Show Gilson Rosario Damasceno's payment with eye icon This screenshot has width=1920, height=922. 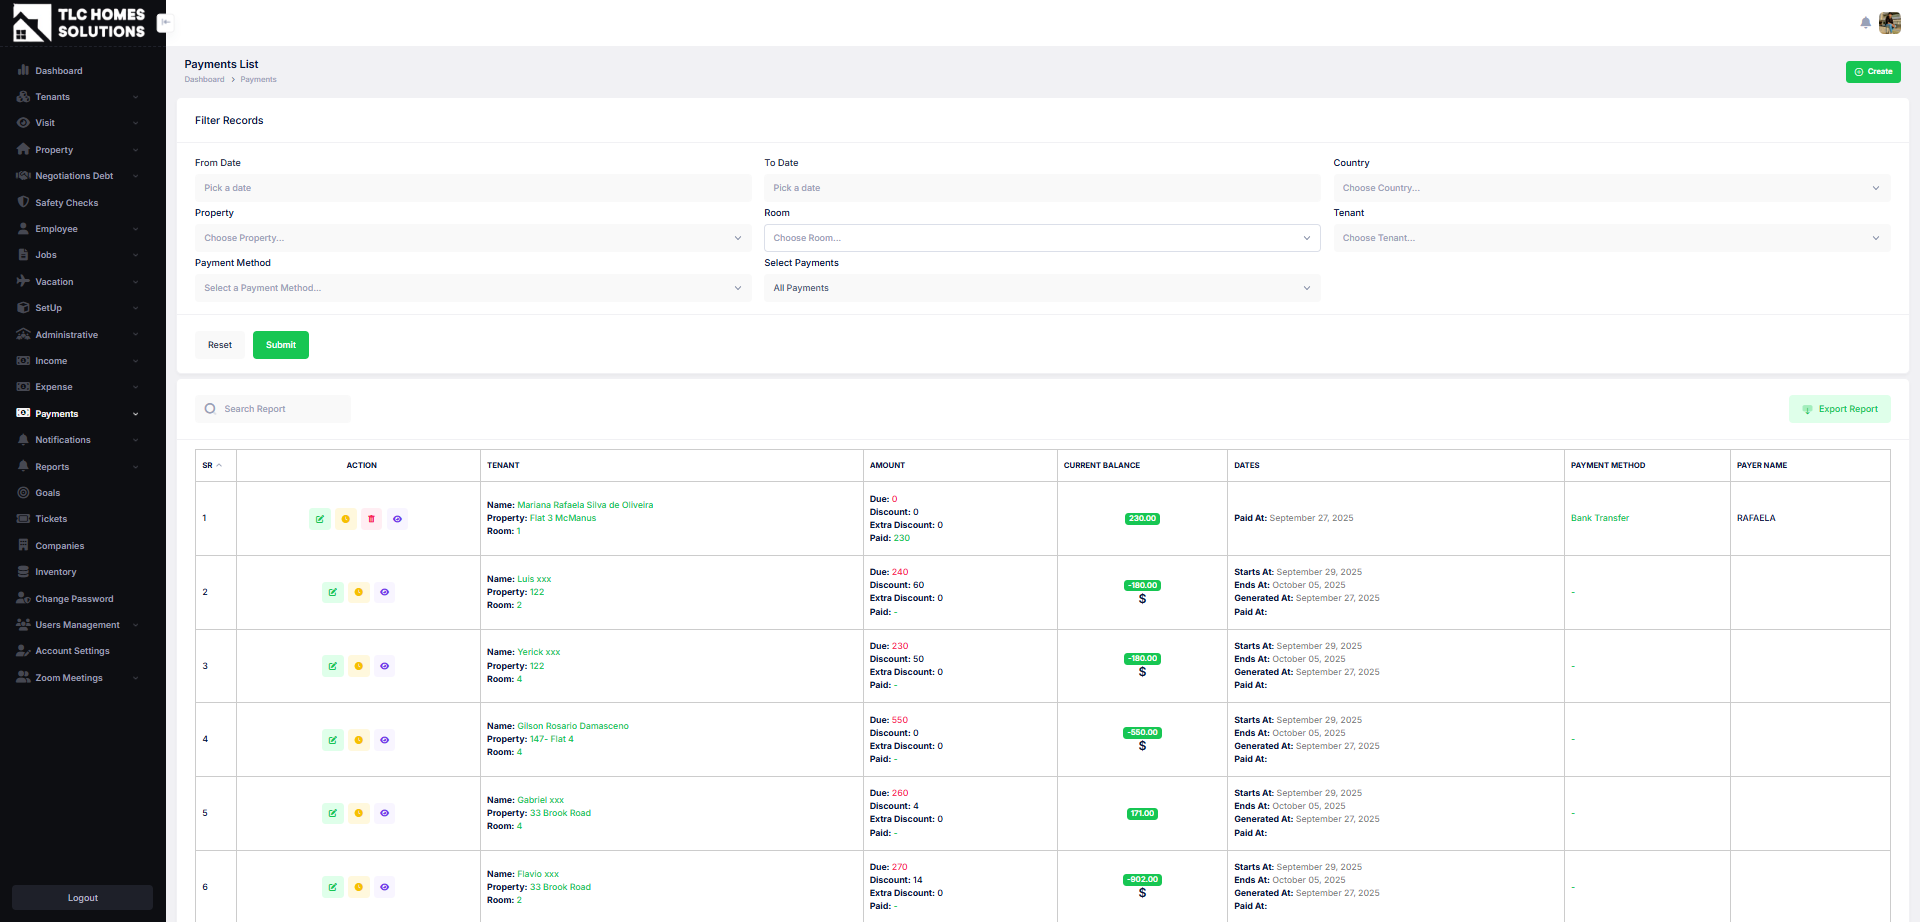384,740
